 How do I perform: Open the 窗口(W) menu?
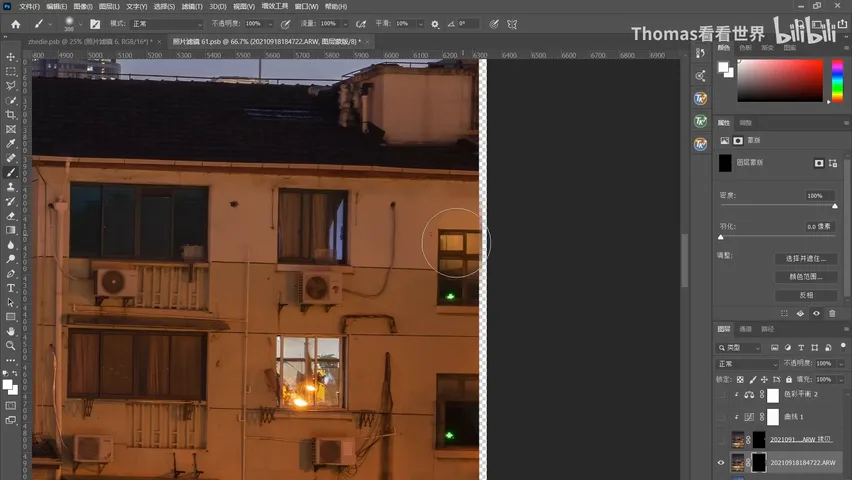[x=306, y=7]
